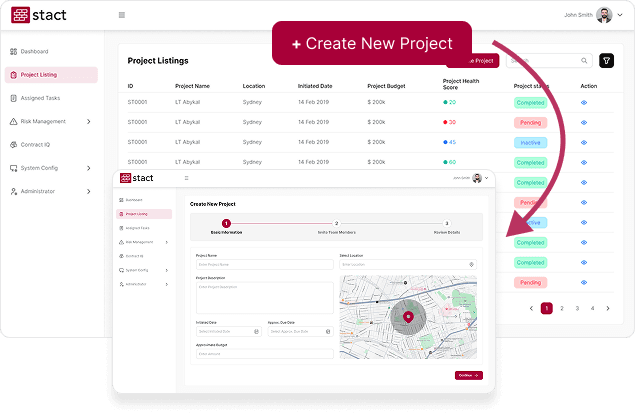
Task: Click John Smith's avatar in the back window
Action: tap(604, 15)
